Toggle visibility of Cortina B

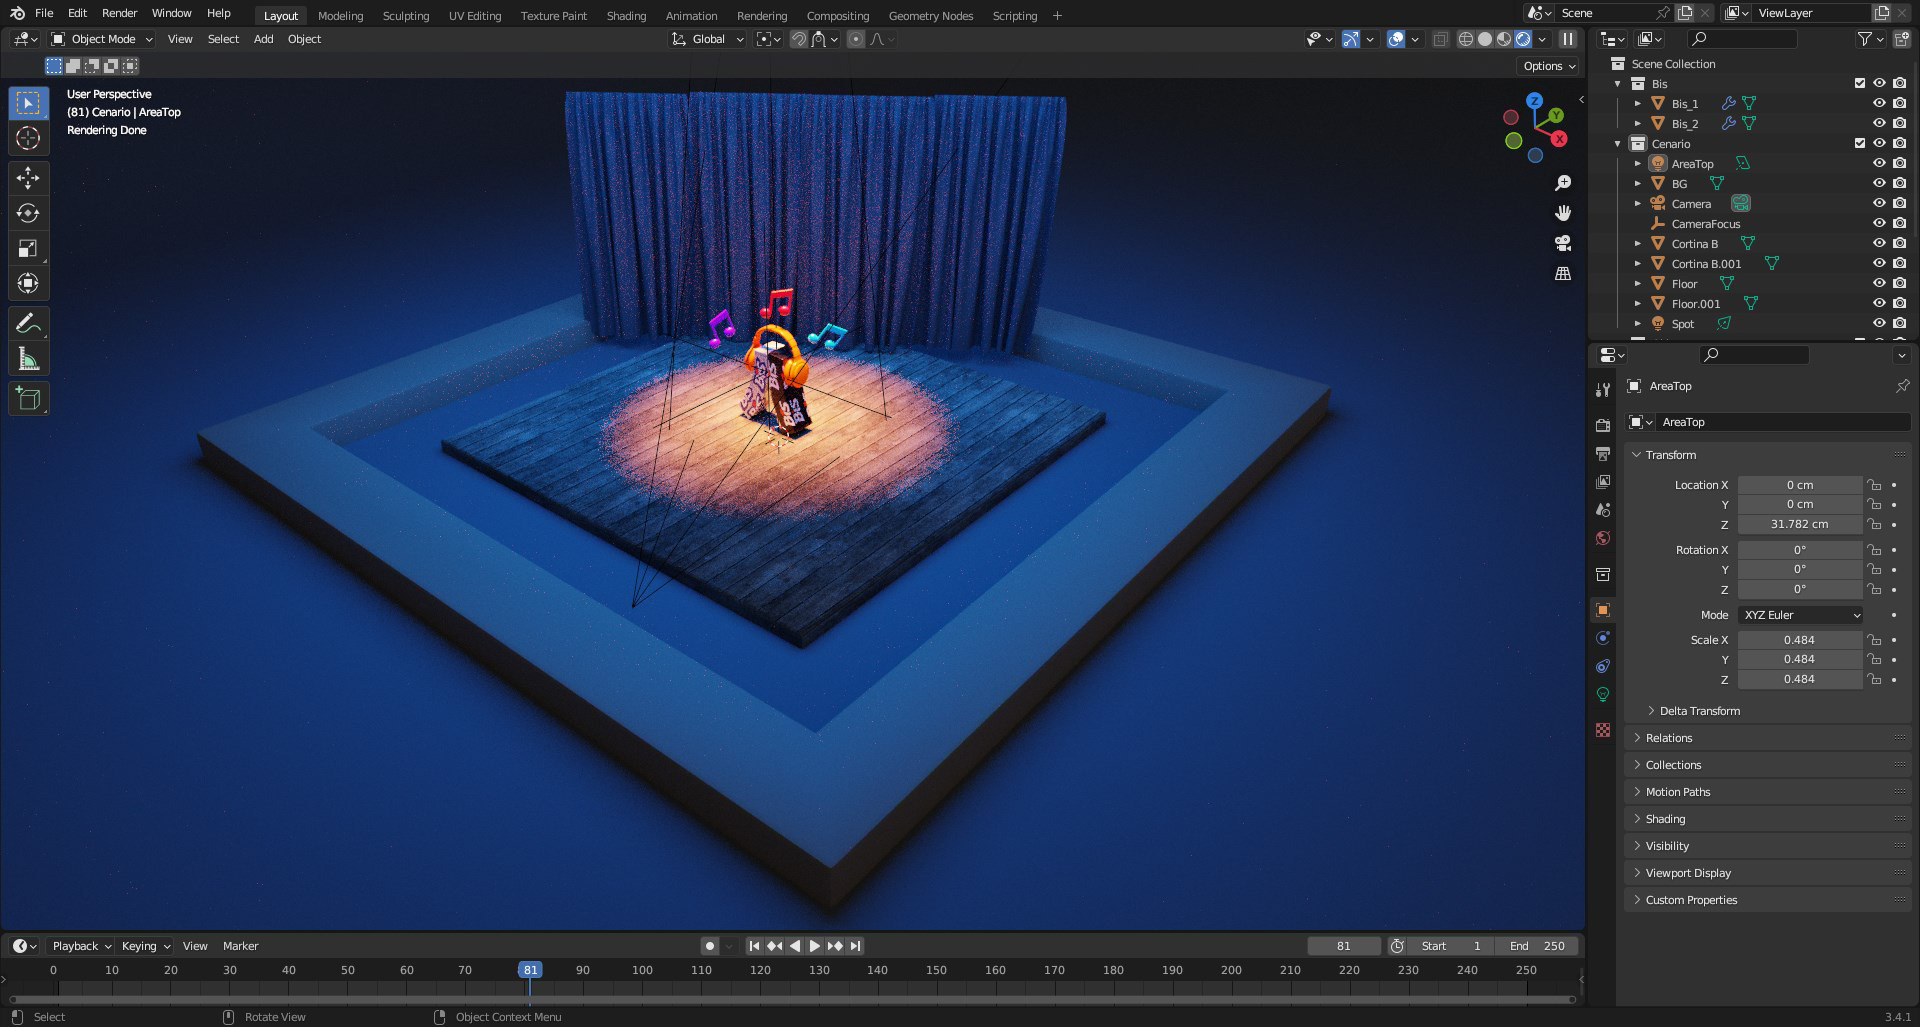(x=1879, y=243)
